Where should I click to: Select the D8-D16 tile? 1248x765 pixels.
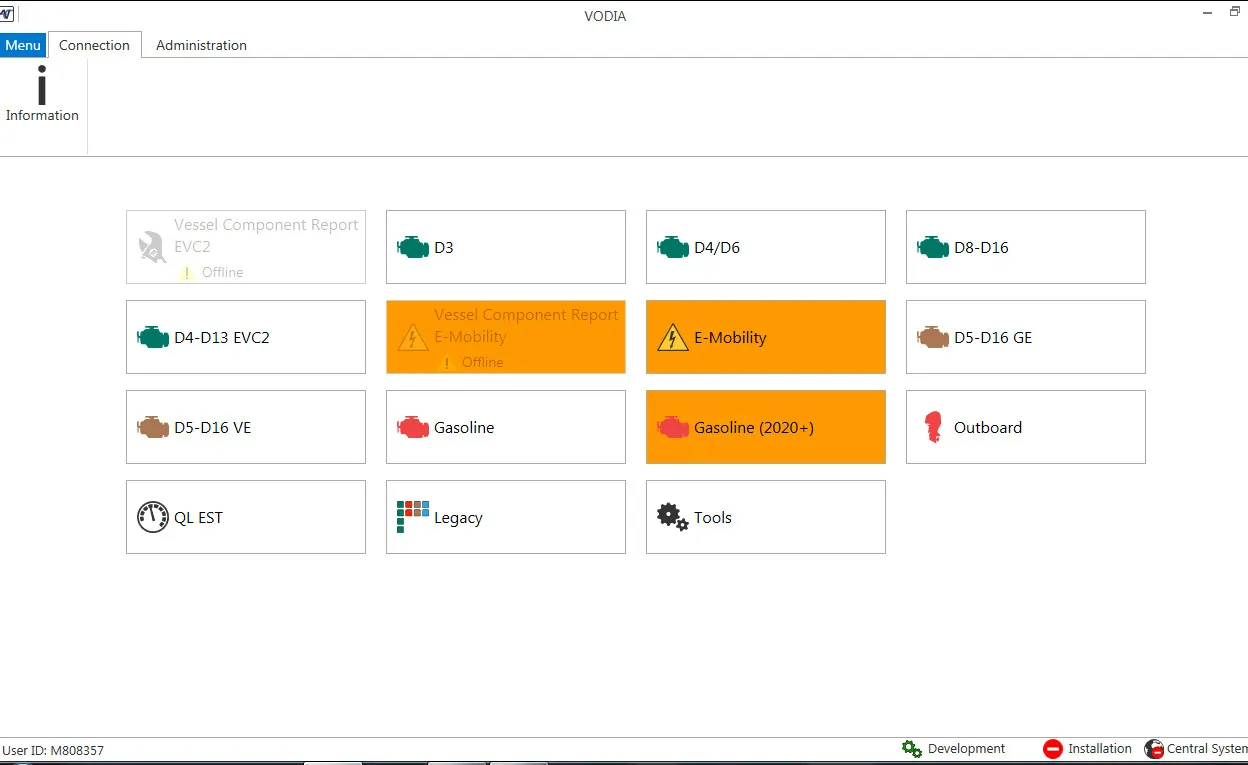click(1026, 247)
